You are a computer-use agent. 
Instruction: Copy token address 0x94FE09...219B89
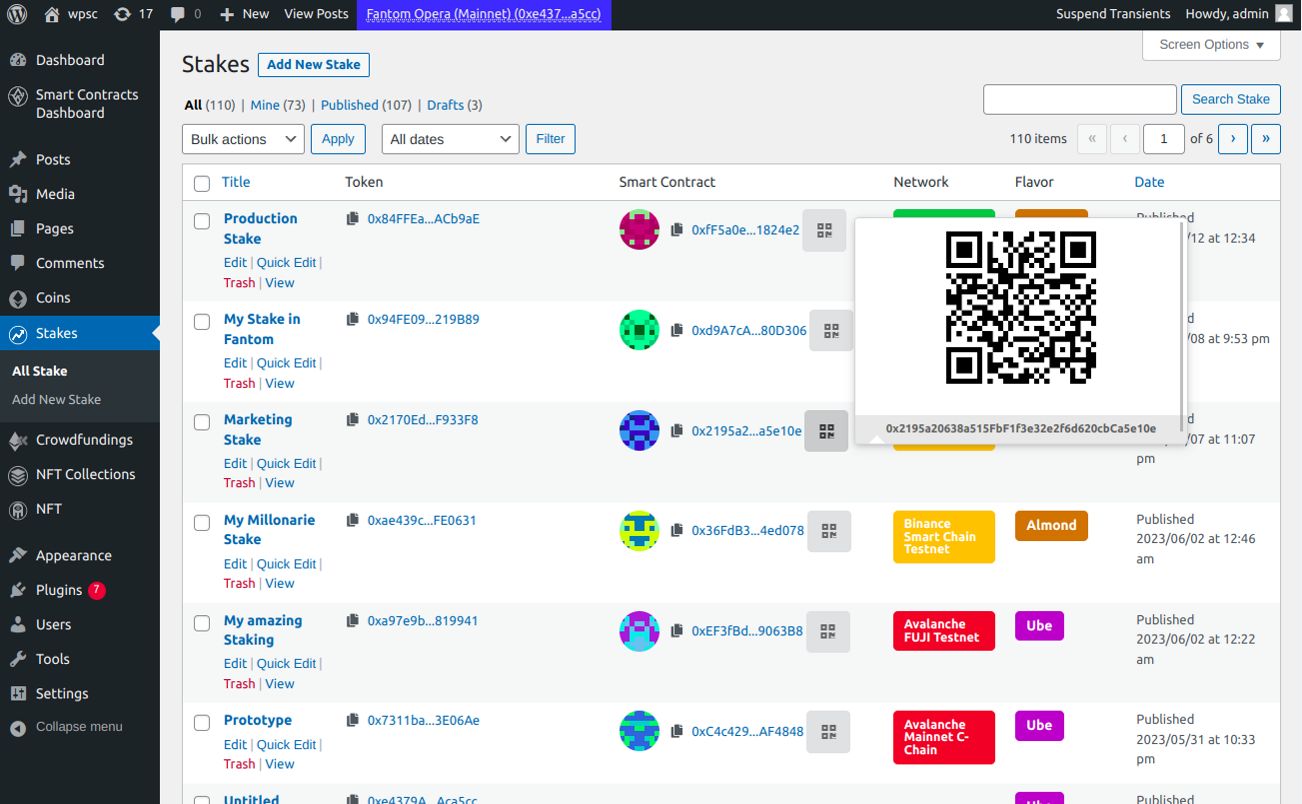[352, 319]
